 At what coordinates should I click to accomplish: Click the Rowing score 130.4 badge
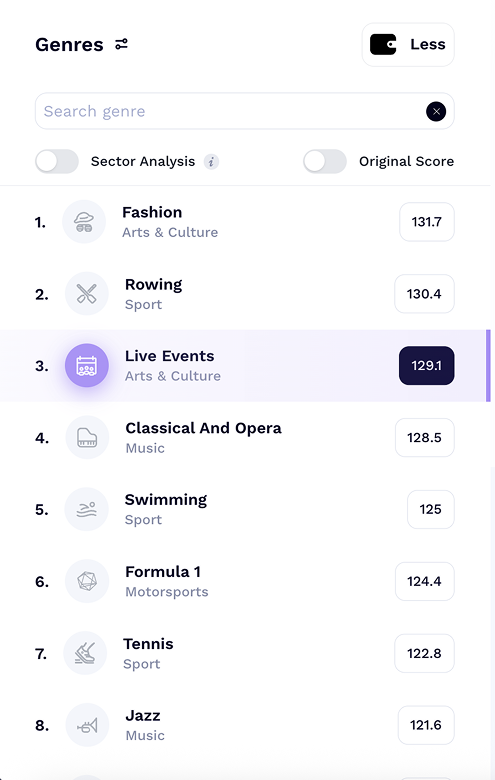(424, 294)
